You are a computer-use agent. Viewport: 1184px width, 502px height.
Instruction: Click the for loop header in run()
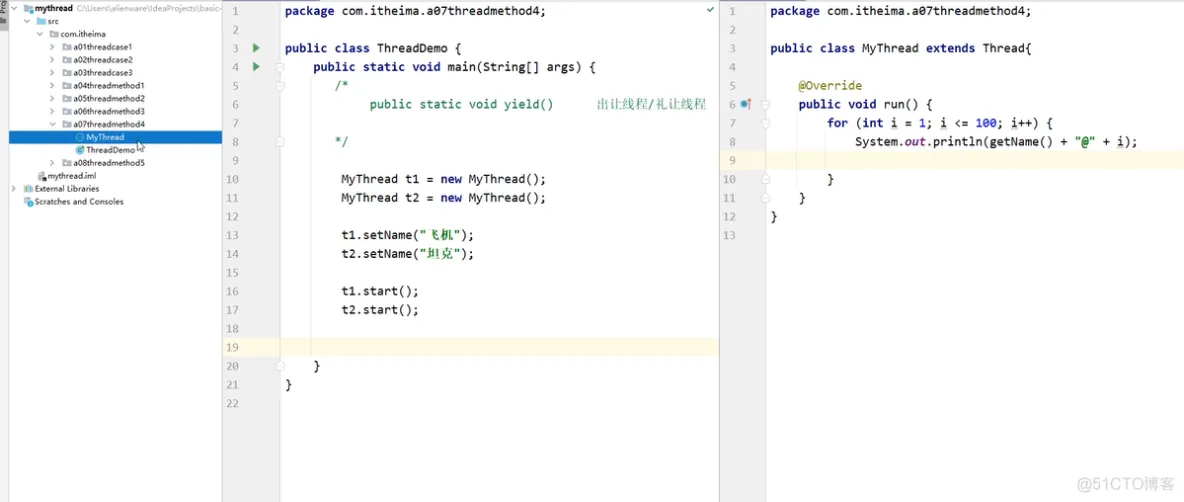[939, 123]
